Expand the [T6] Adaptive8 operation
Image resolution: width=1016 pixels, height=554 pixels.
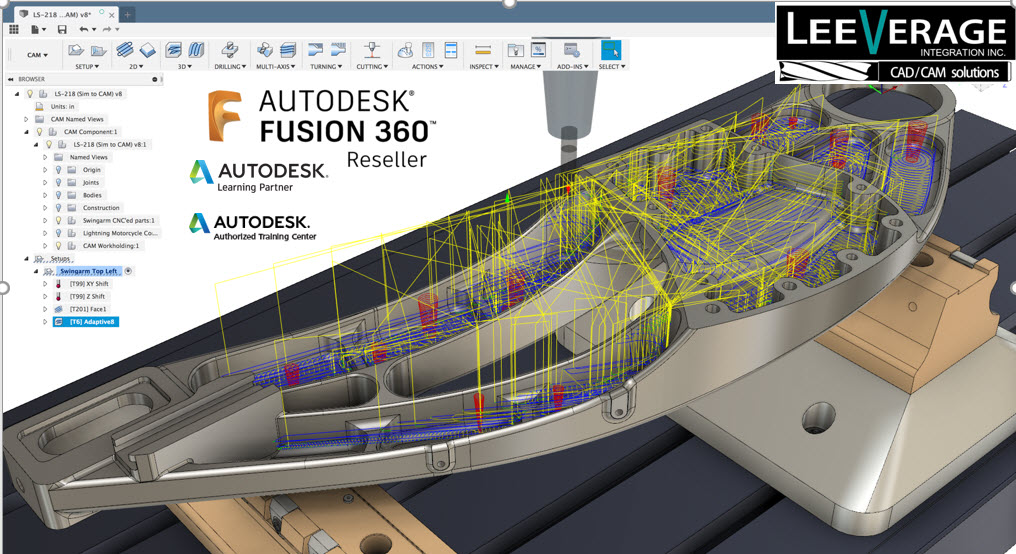pyautogui.click(x=45, y=321)
